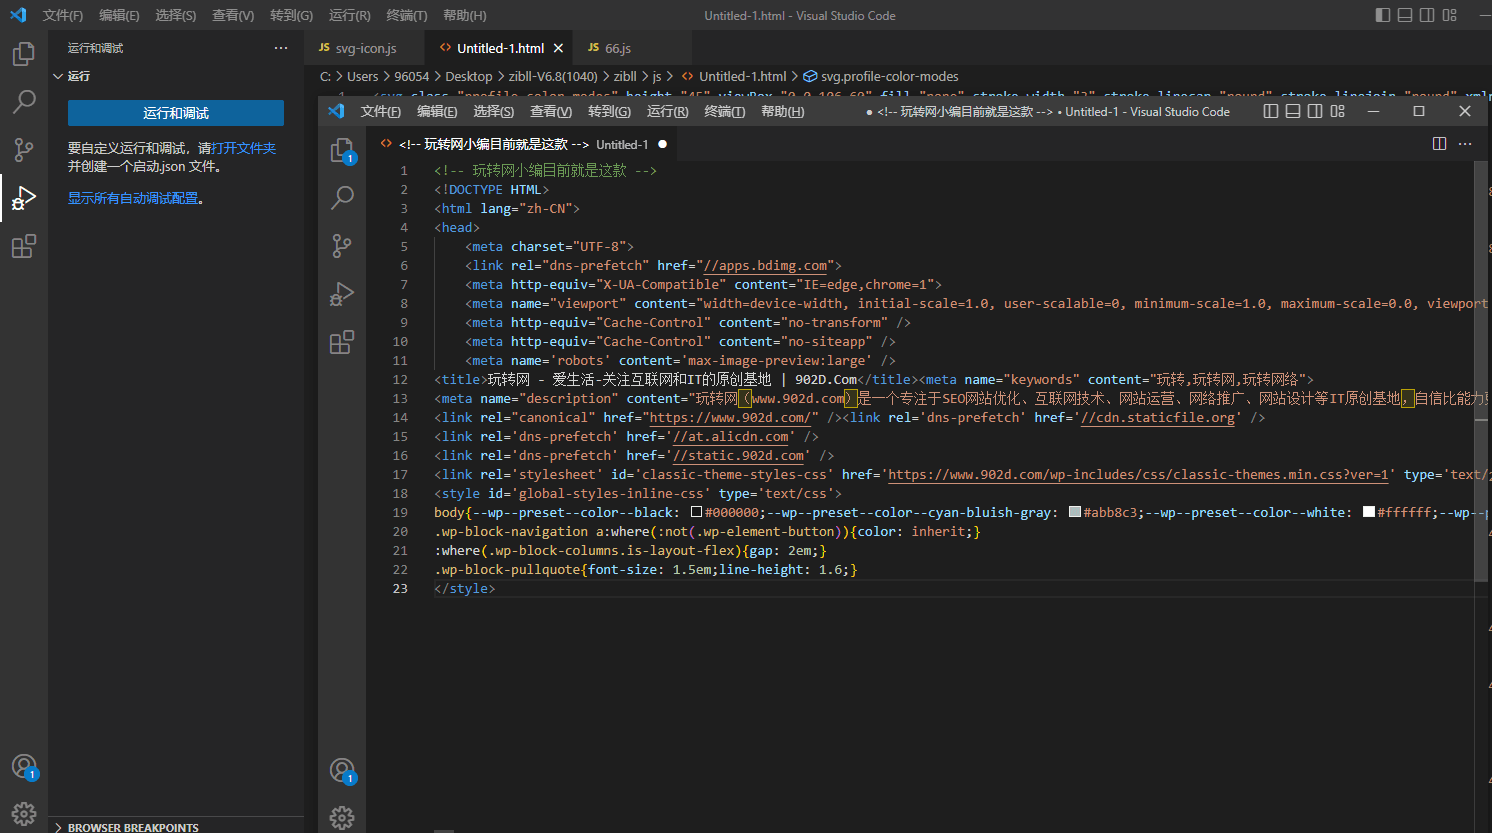Open Search view in the outer window activity bar
The width and height of the screenshot is (1492, 833).
(x=24, y=101)
